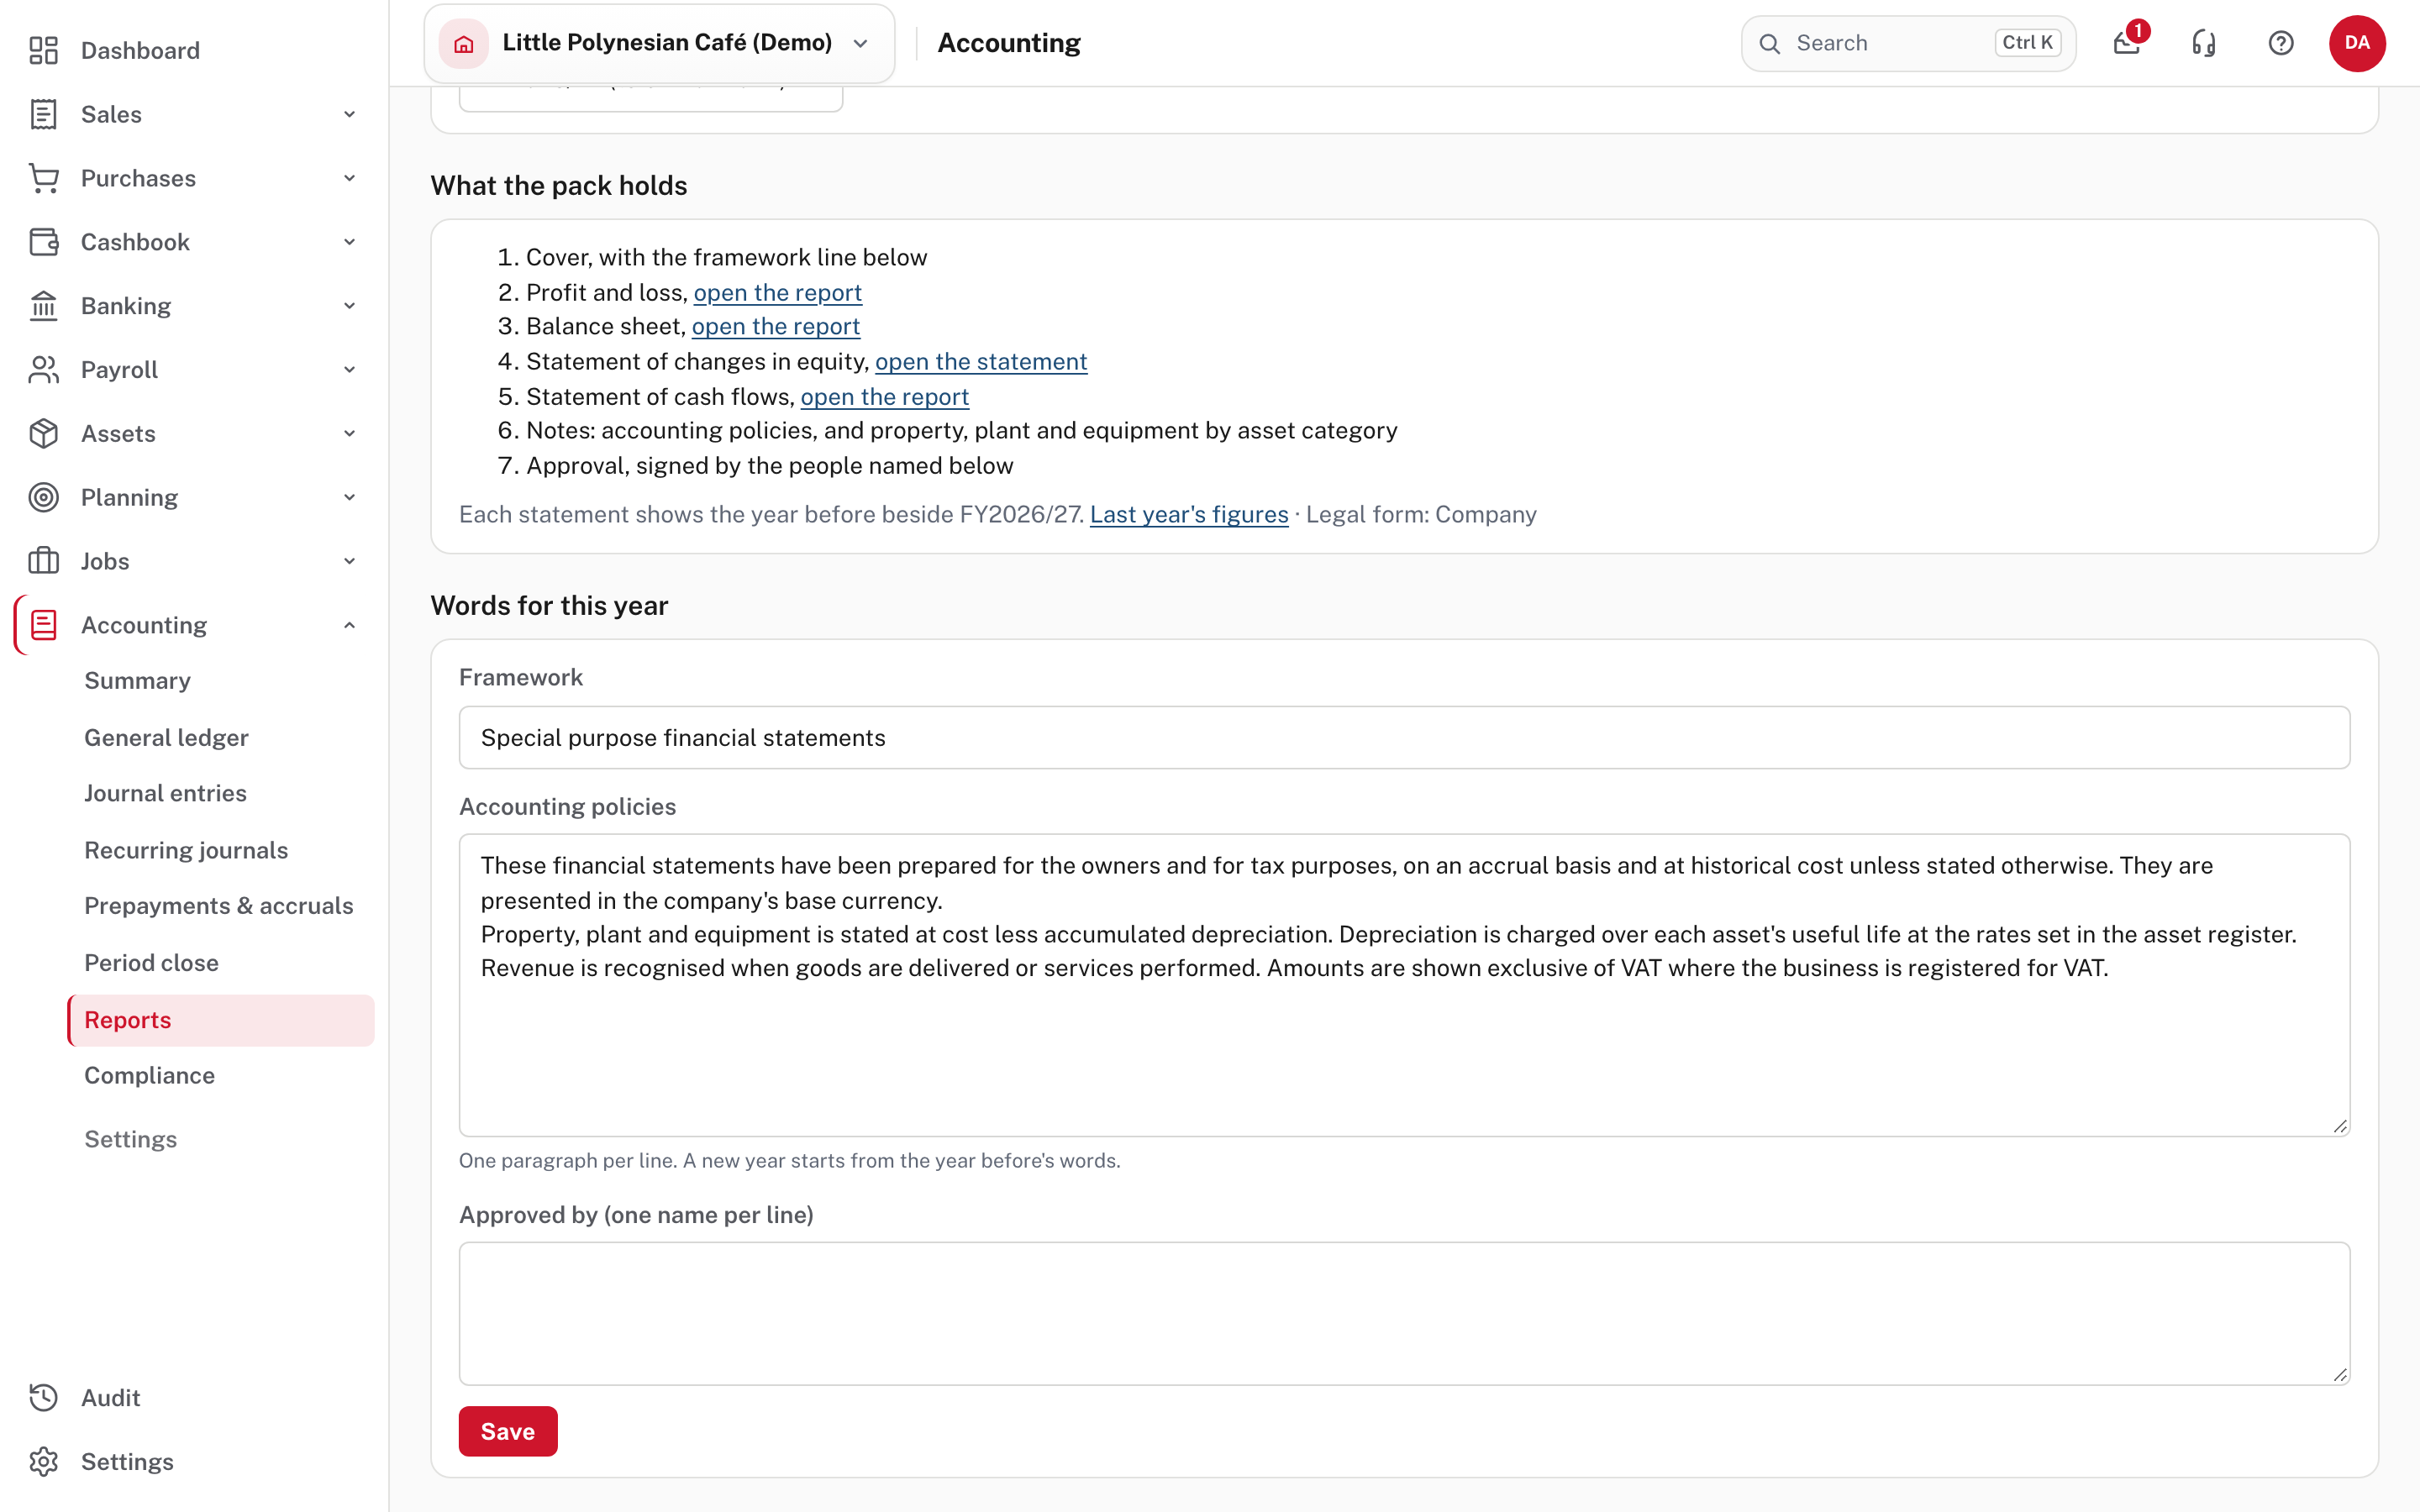This screenshot has height=1512, width=2420.
Task: Open the cash flows report link
Action: pyautogui.click(x=884, y=397)
